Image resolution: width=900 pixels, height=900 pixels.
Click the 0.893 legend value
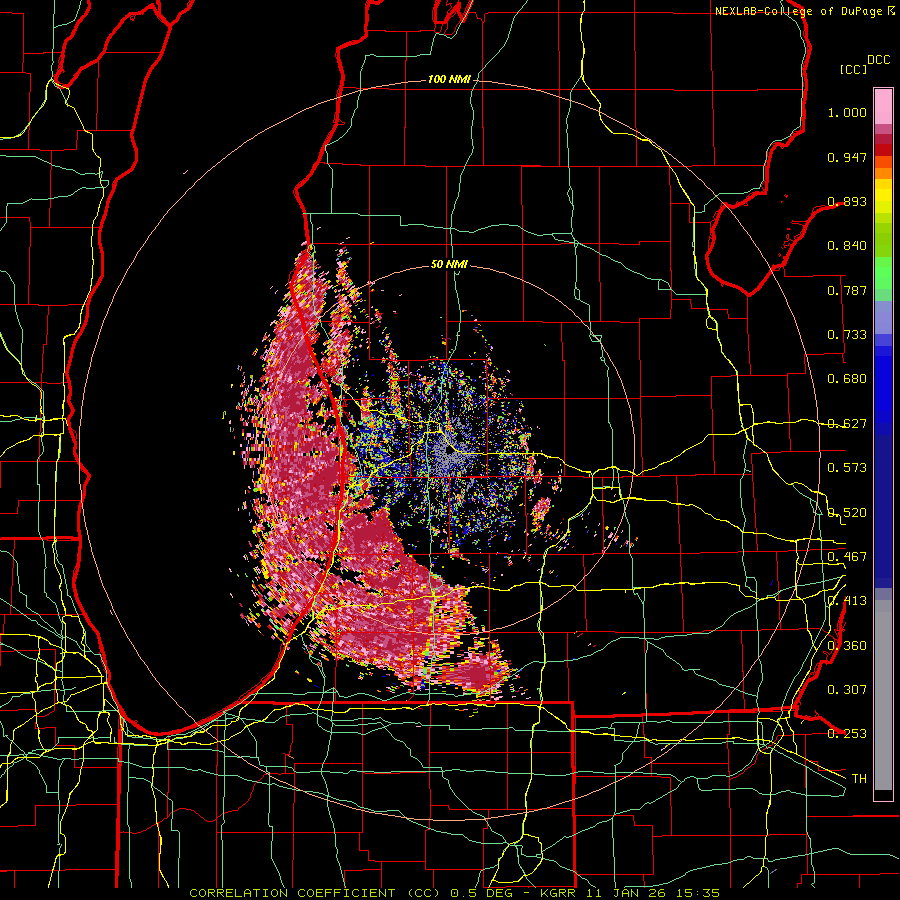(847, 201)
